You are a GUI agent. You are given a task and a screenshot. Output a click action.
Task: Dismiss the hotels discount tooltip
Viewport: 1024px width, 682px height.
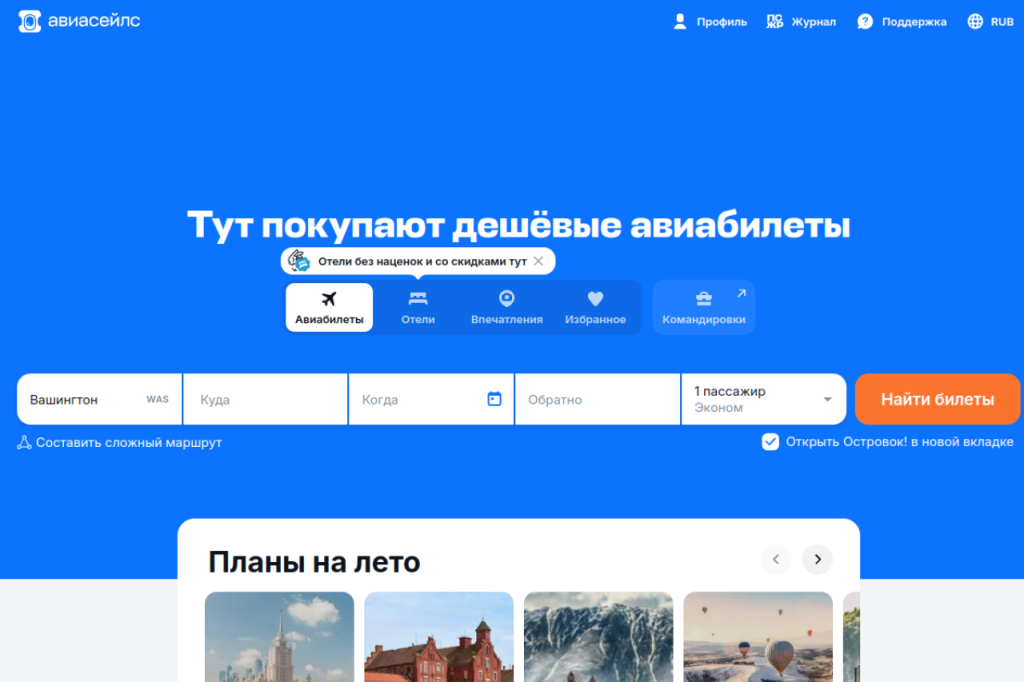[538, 261]
